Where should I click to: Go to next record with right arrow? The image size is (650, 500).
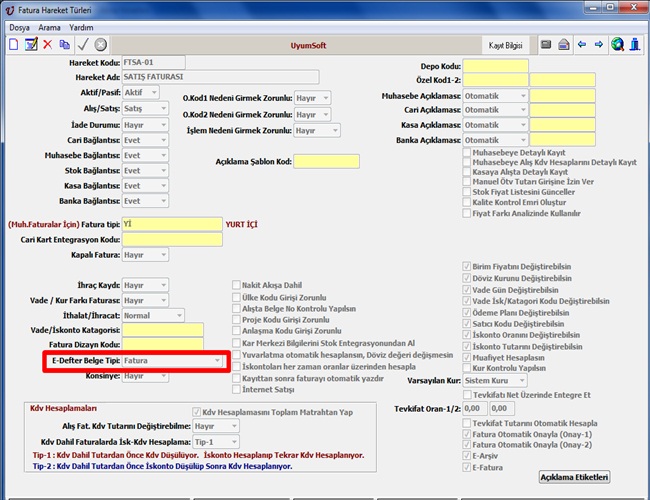[599, 44]
